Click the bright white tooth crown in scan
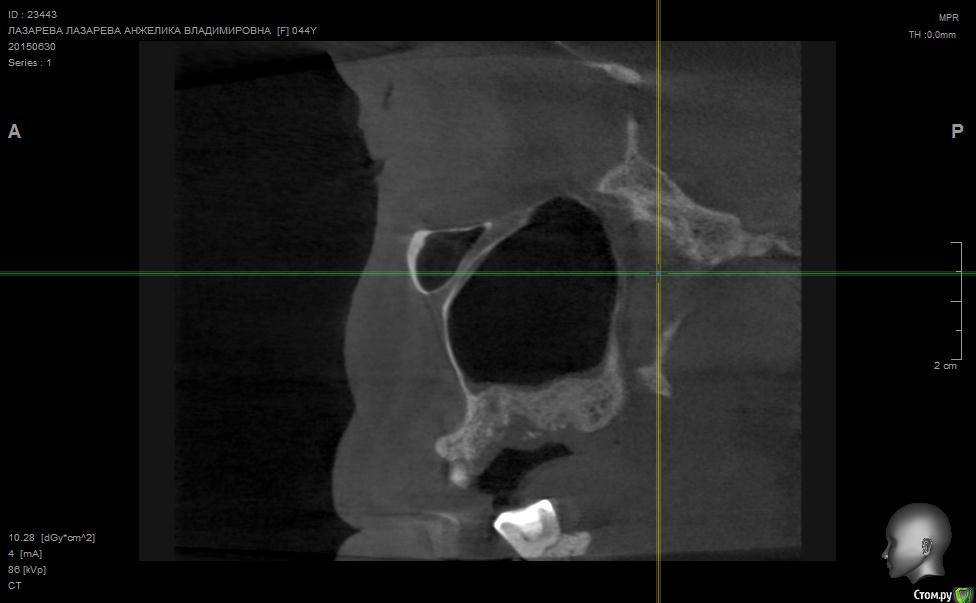Screen dimensions: 976x603 click(525, 522)
